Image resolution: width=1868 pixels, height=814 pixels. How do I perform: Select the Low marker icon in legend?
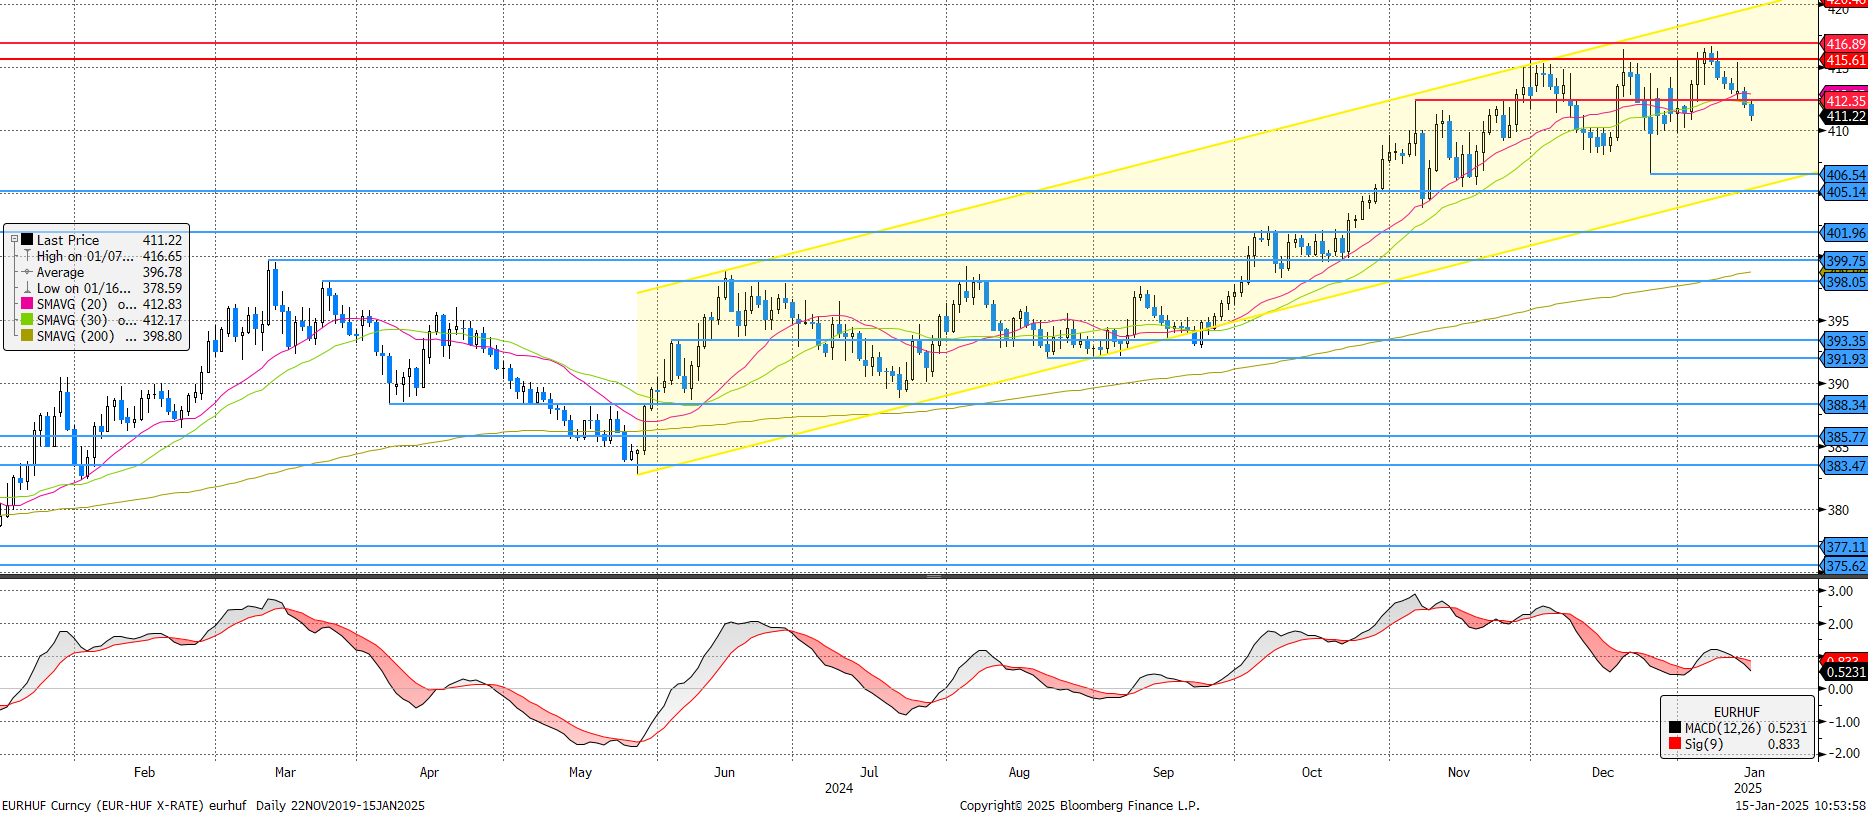(27, 288)
